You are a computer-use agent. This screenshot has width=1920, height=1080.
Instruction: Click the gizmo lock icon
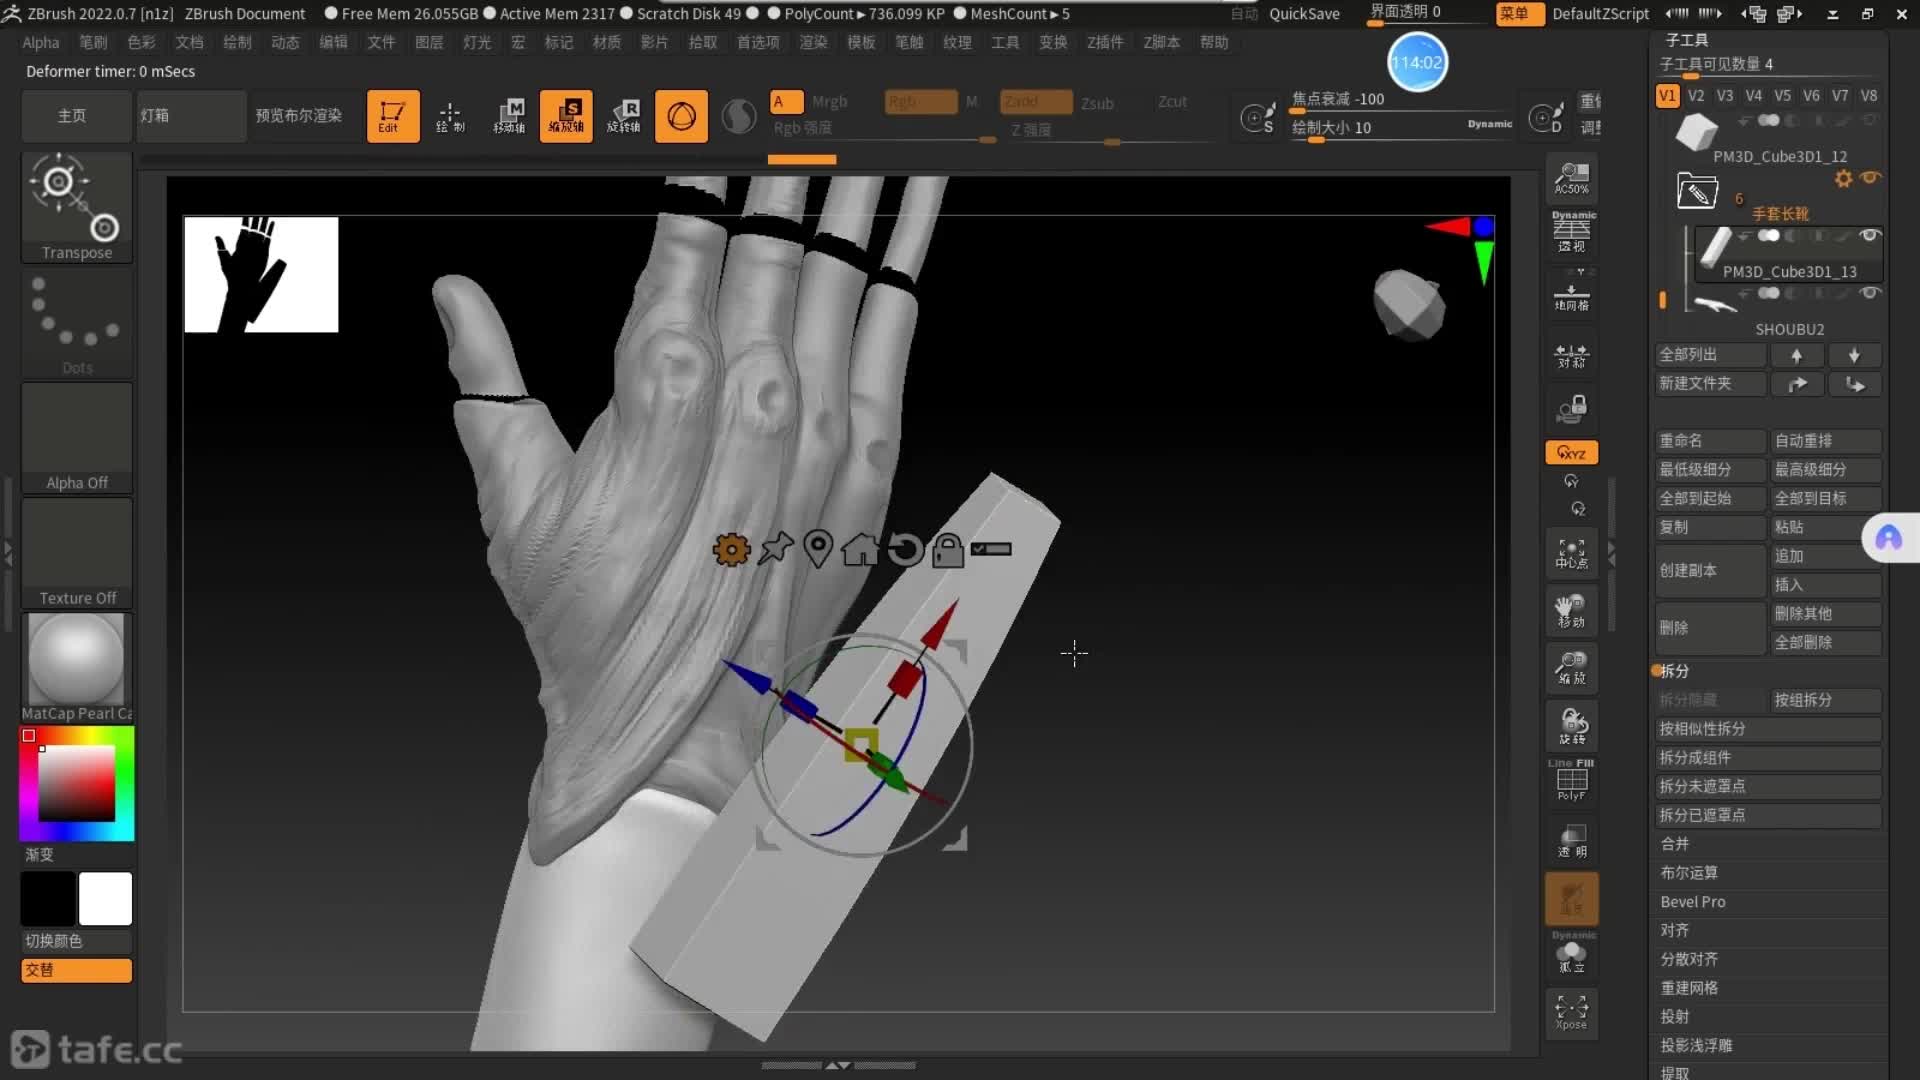[947, 550]
